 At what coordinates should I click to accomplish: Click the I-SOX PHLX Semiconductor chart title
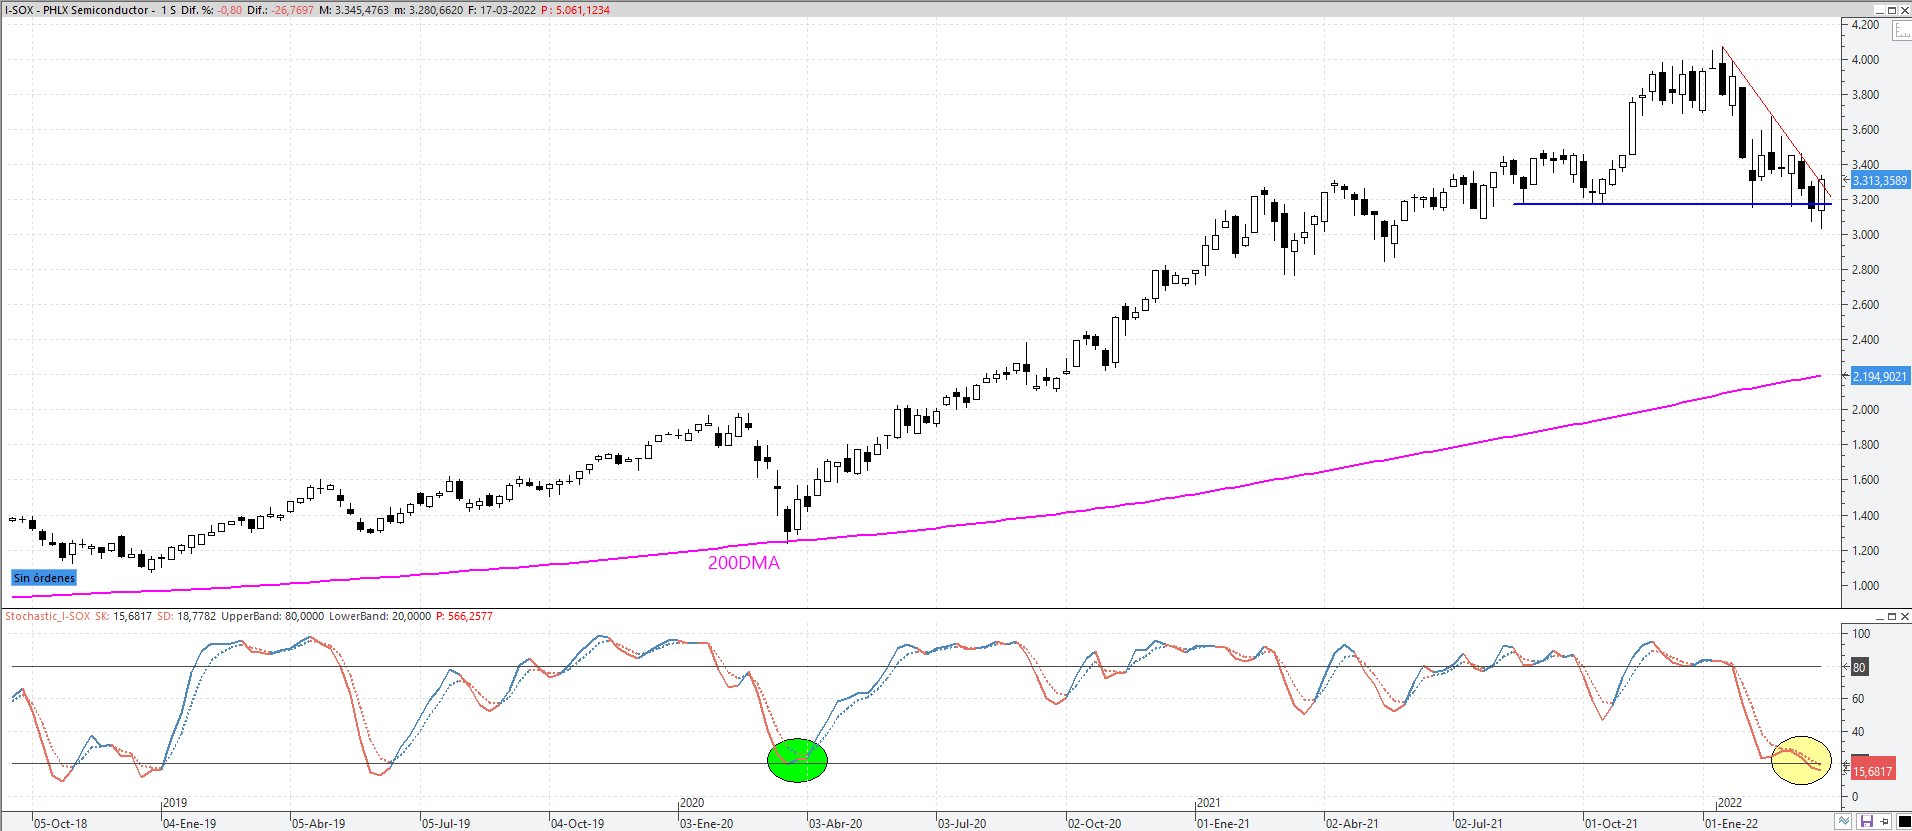point(80,10)
